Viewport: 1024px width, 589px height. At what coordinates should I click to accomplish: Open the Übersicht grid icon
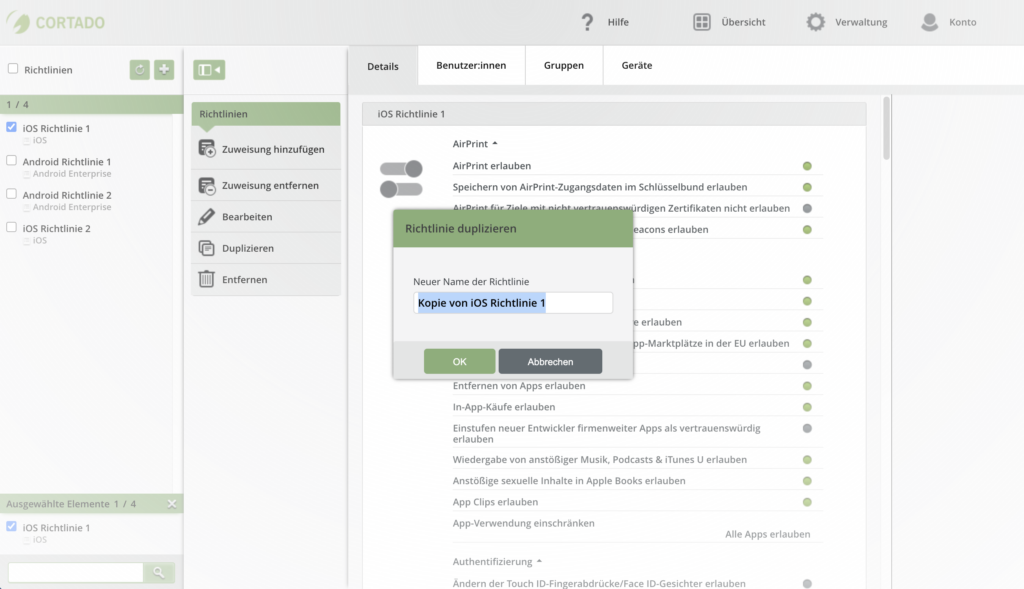pos(701,22)
